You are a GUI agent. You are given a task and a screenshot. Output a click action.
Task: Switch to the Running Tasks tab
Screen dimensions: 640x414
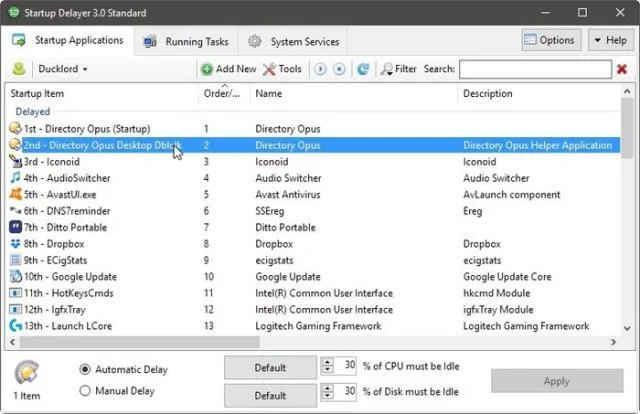pyautogui.click(x=186, y=42)
